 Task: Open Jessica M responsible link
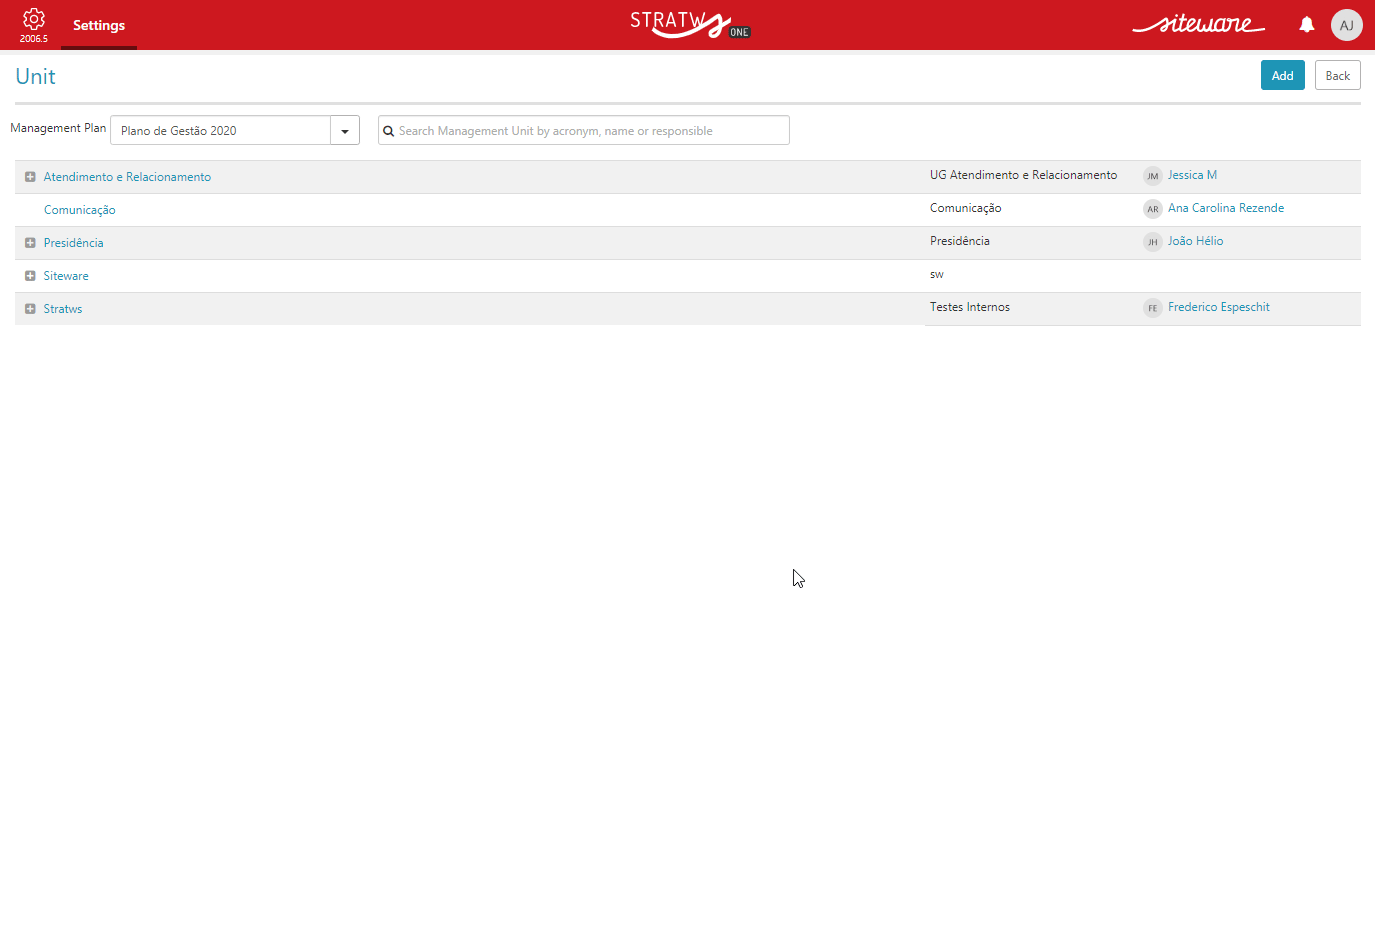pos(1192,175)
